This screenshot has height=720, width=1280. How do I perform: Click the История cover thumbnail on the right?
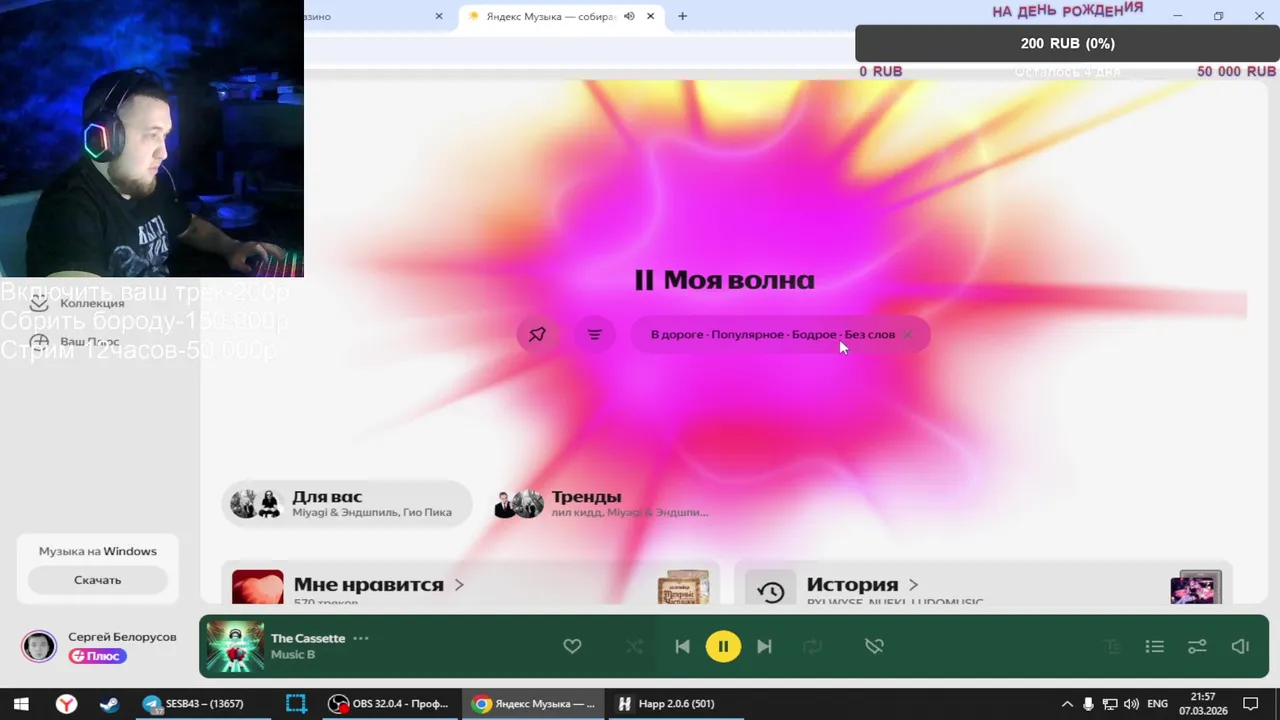coord(1196,587)
